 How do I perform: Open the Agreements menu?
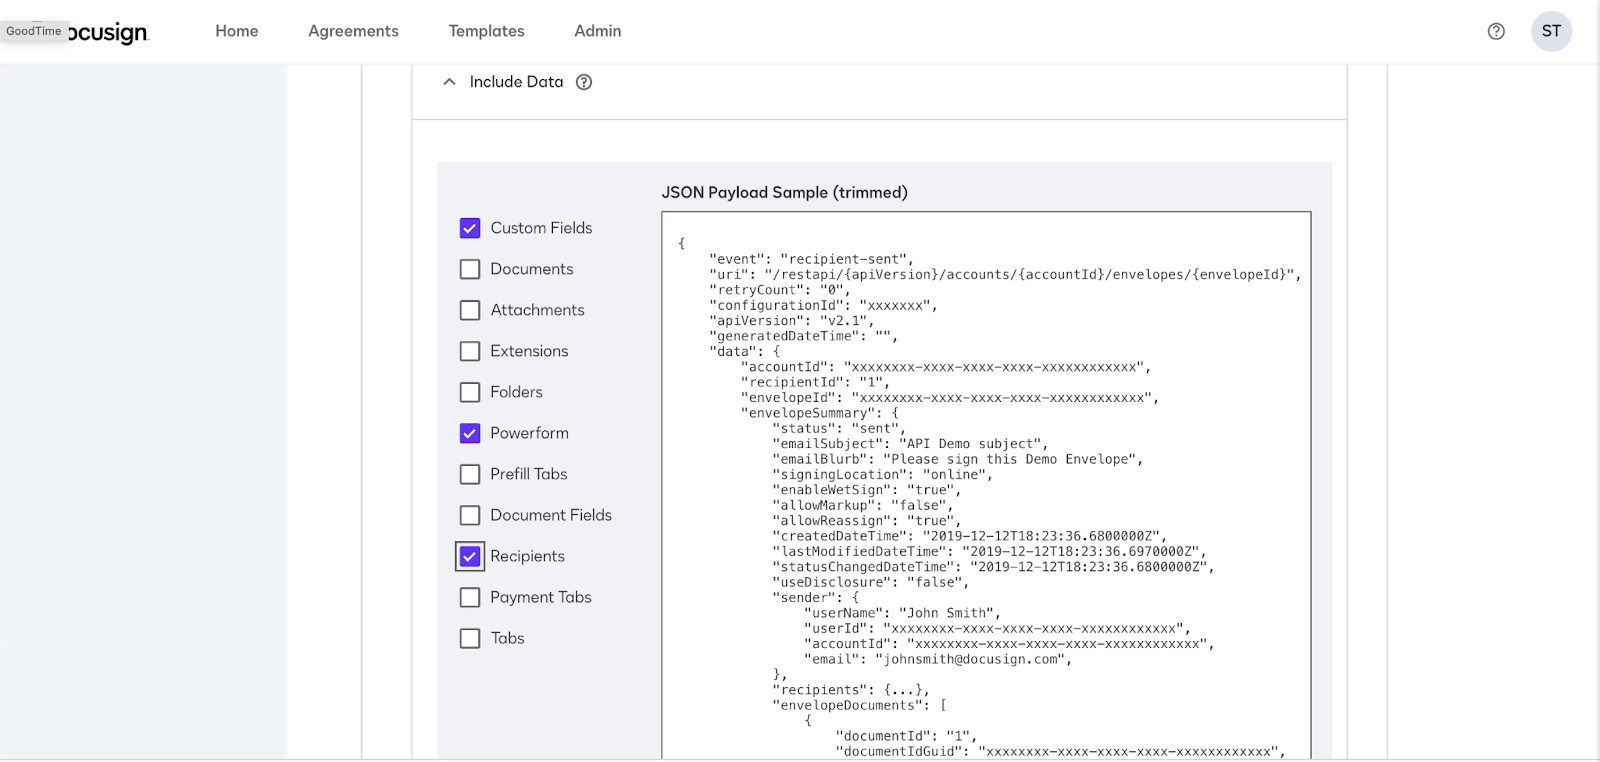[x=353, y=31]
